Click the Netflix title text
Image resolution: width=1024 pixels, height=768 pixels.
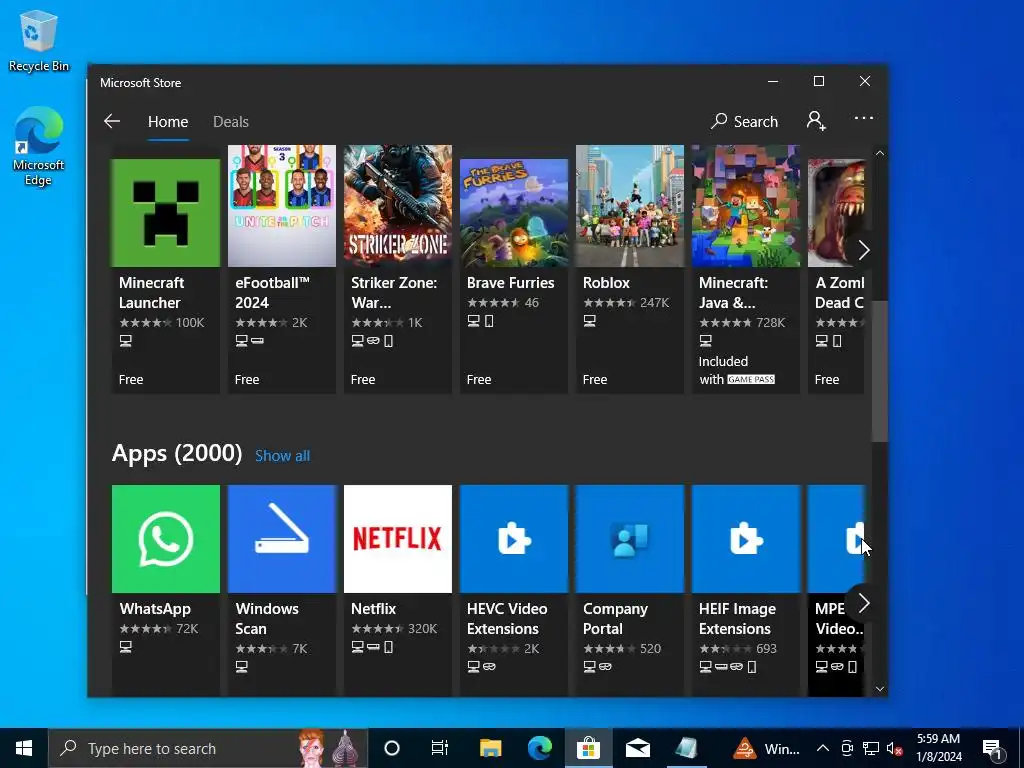click(x=374, y=609)
